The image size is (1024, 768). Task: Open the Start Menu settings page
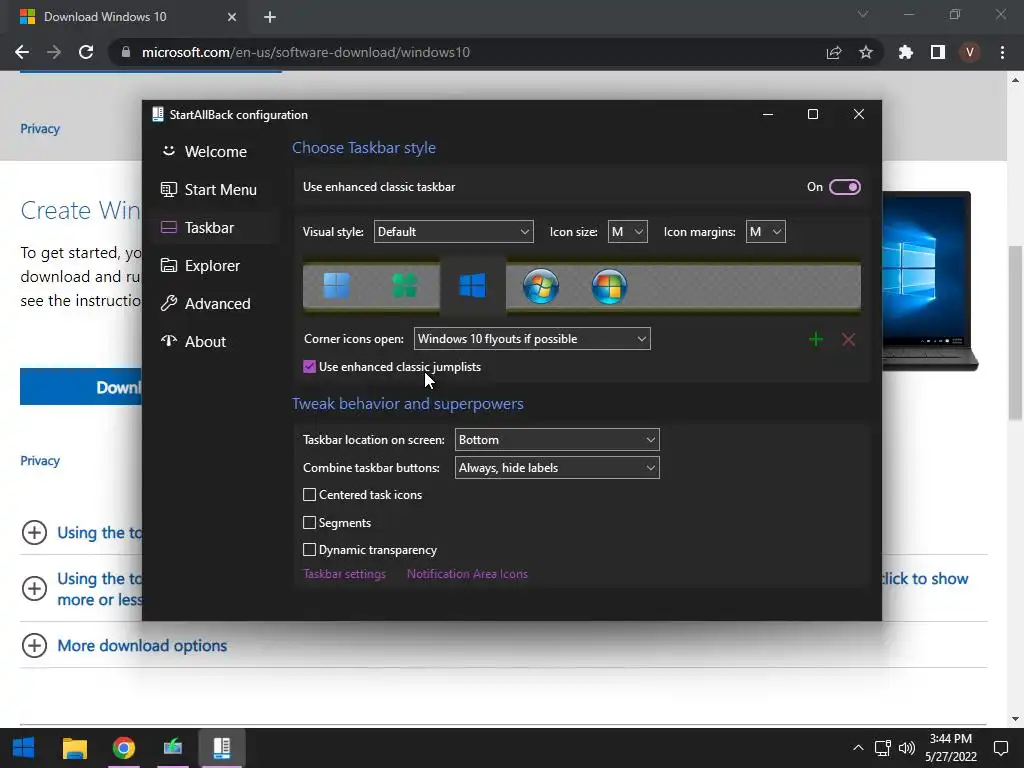pyautogui.click(x=216, y=189)
